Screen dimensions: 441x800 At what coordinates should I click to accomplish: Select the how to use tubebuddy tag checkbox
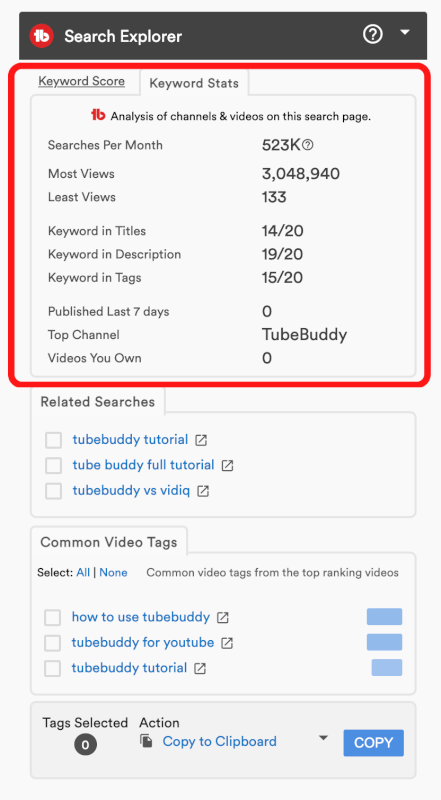click(x=53, y=617)
